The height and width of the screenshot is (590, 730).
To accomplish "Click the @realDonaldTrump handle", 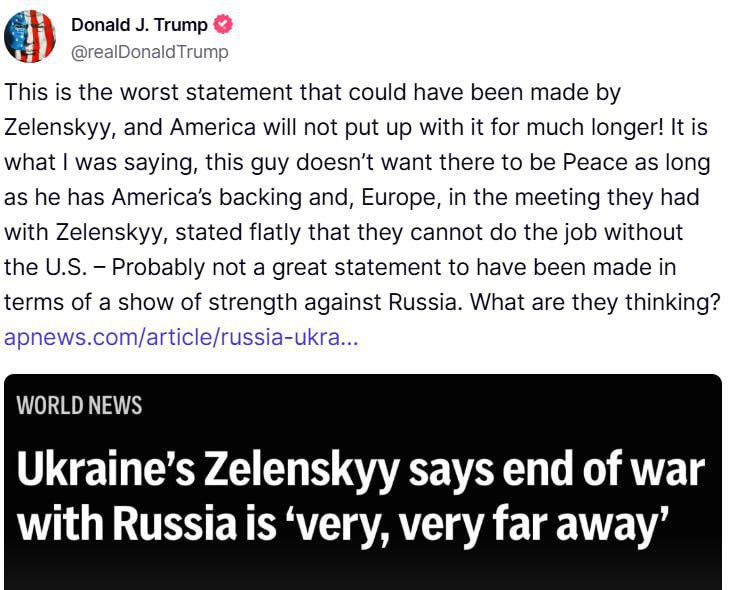I will 149,51.
